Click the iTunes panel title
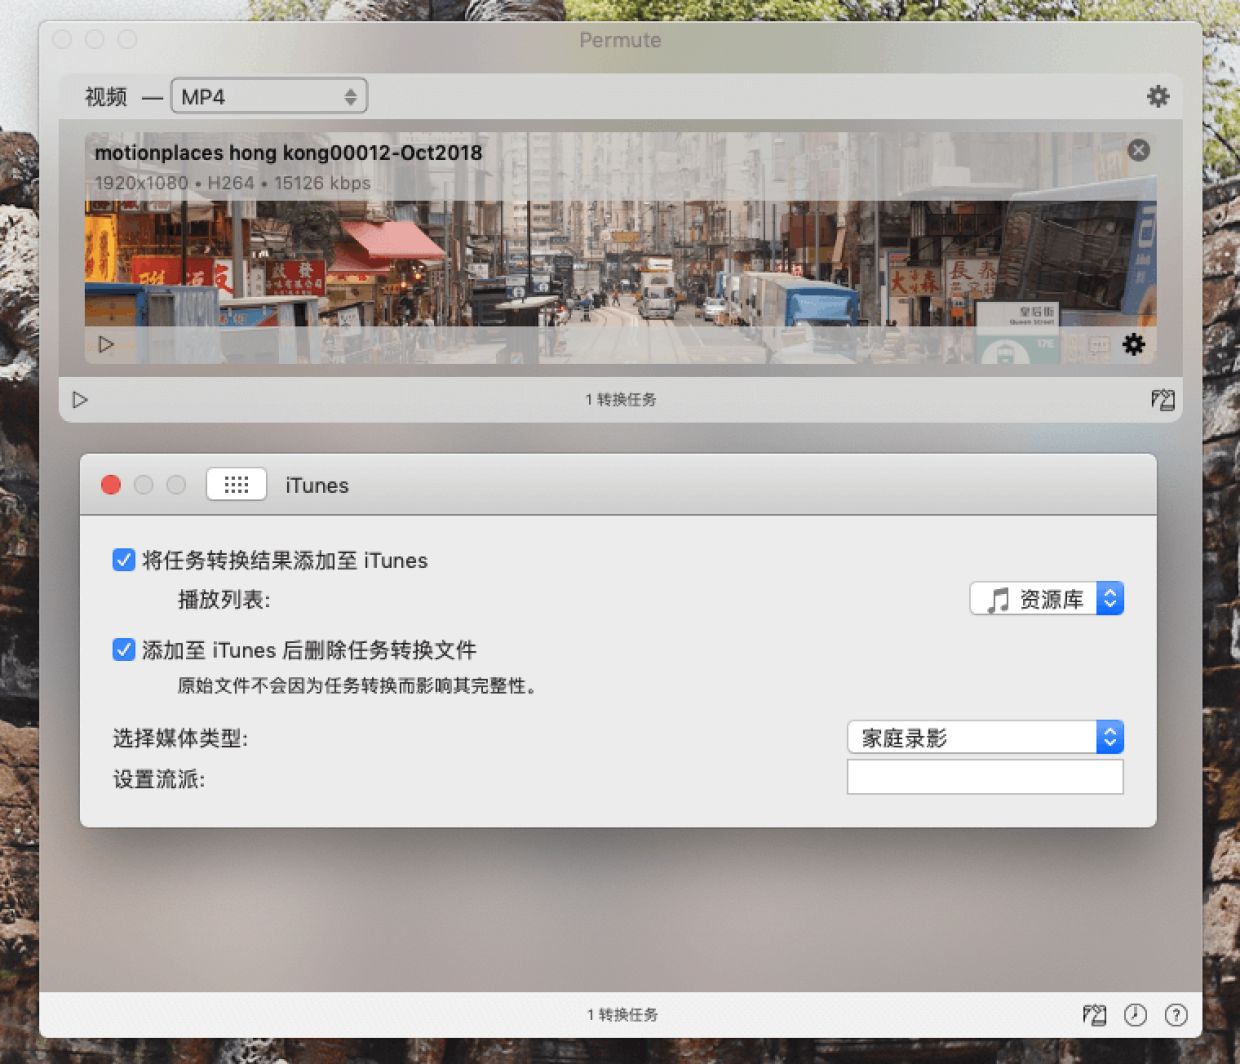The image size is (1240, 1064). (317, 485)
